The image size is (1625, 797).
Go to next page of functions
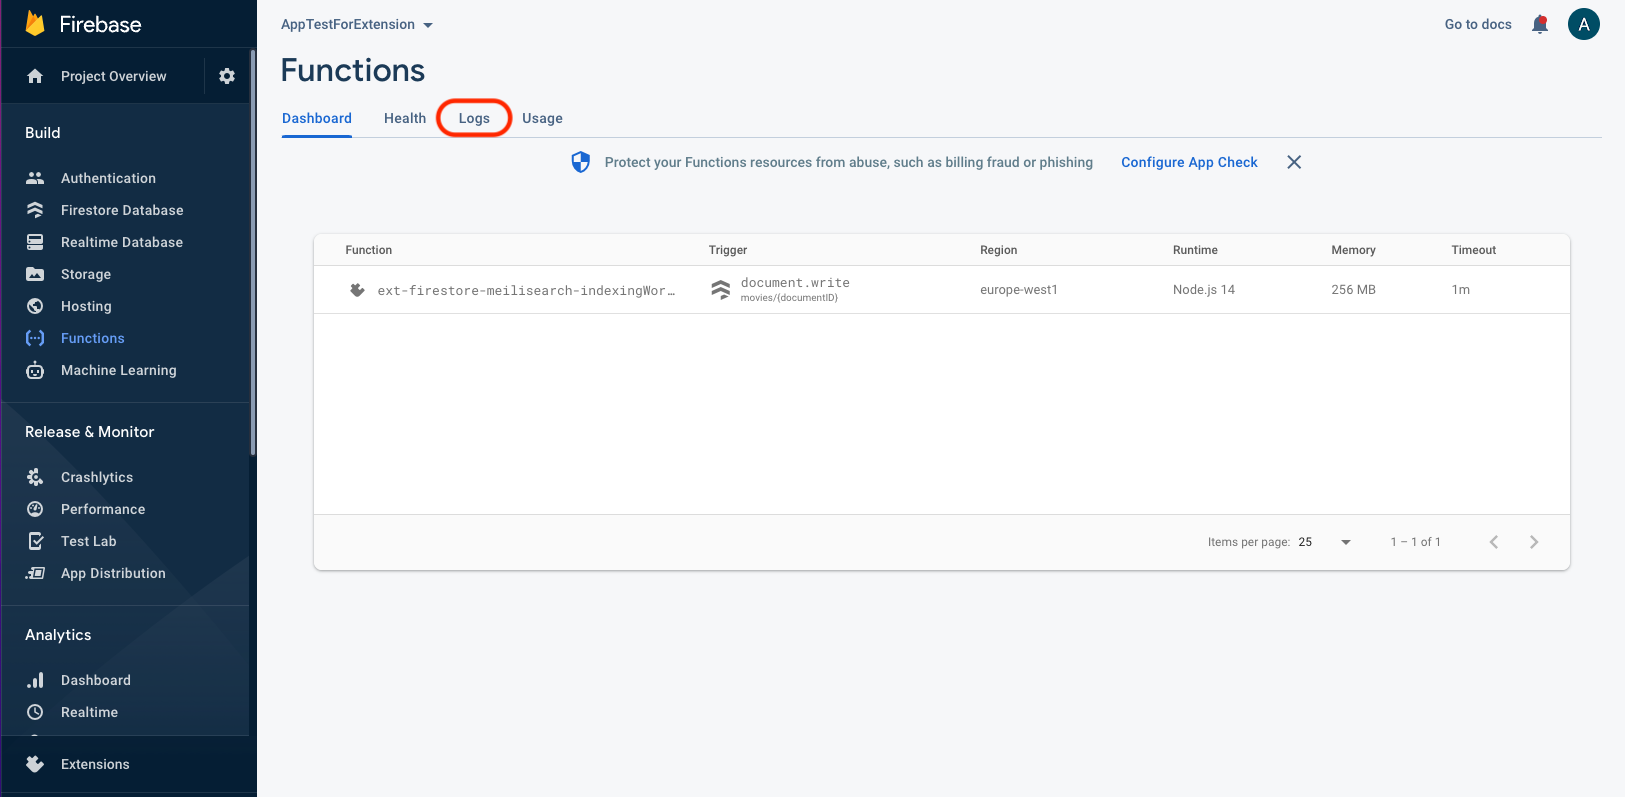[x=1534, y=542]
